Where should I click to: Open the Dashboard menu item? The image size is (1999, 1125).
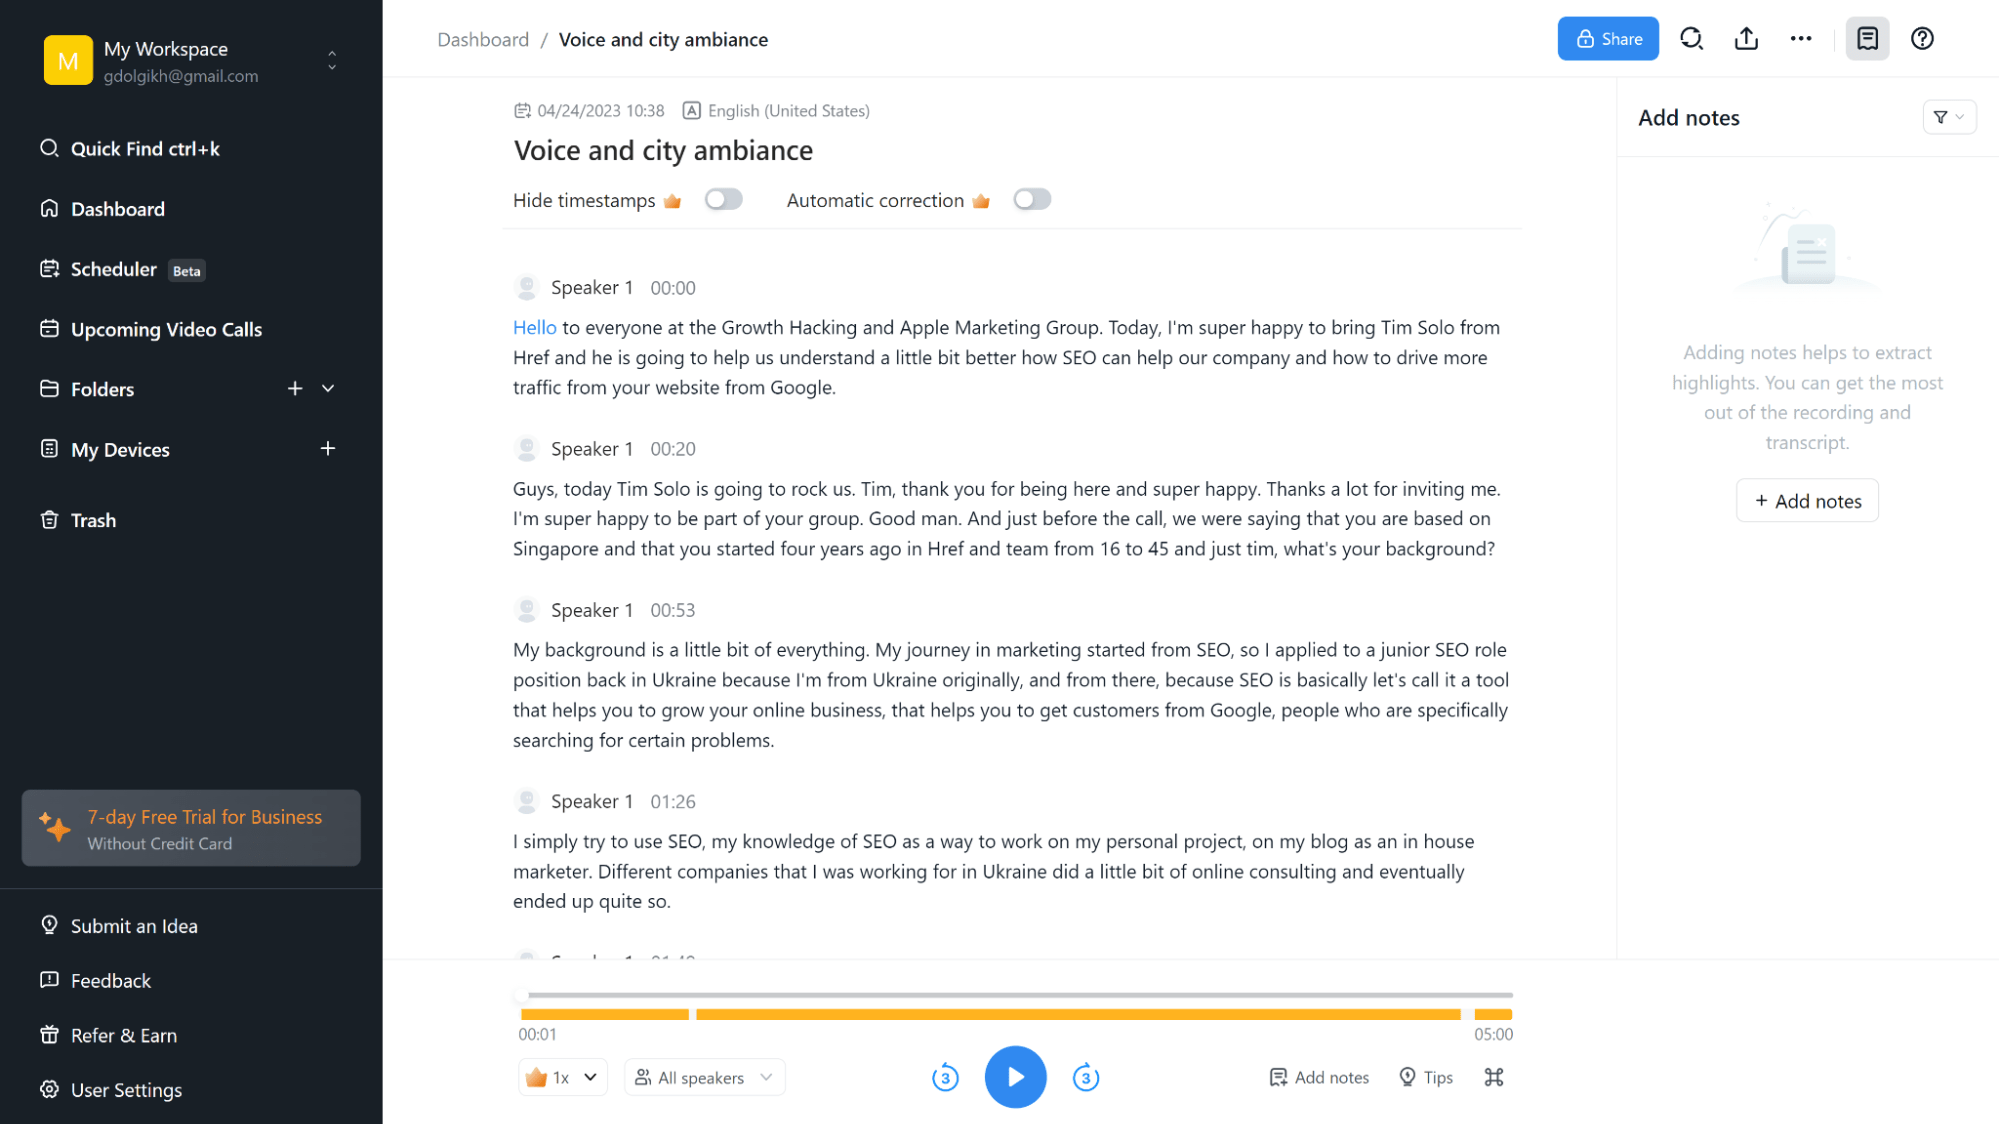pyautogui.click(x=118, y=209)
